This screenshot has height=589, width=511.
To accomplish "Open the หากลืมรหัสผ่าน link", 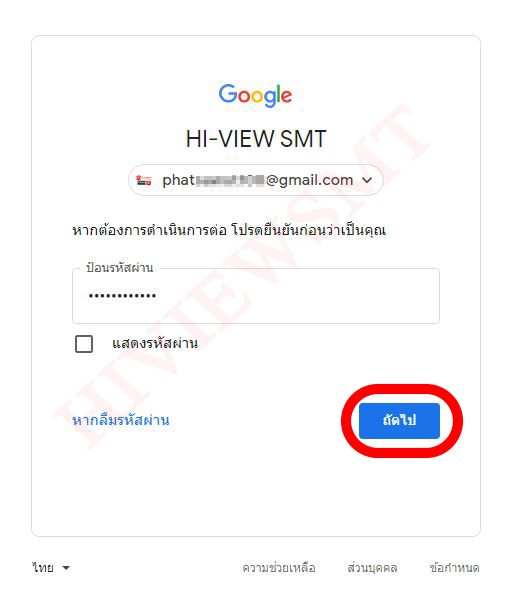I will click(121, 420).
